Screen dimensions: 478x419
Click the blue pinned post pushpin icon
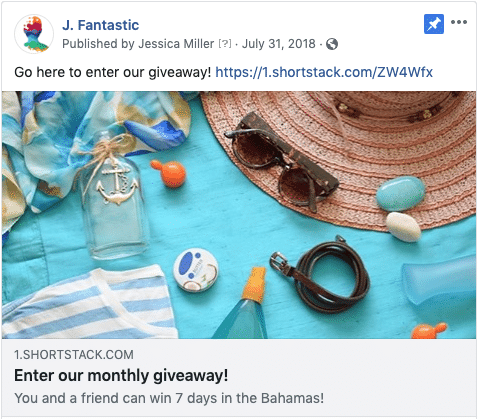(x=434, y=24)
